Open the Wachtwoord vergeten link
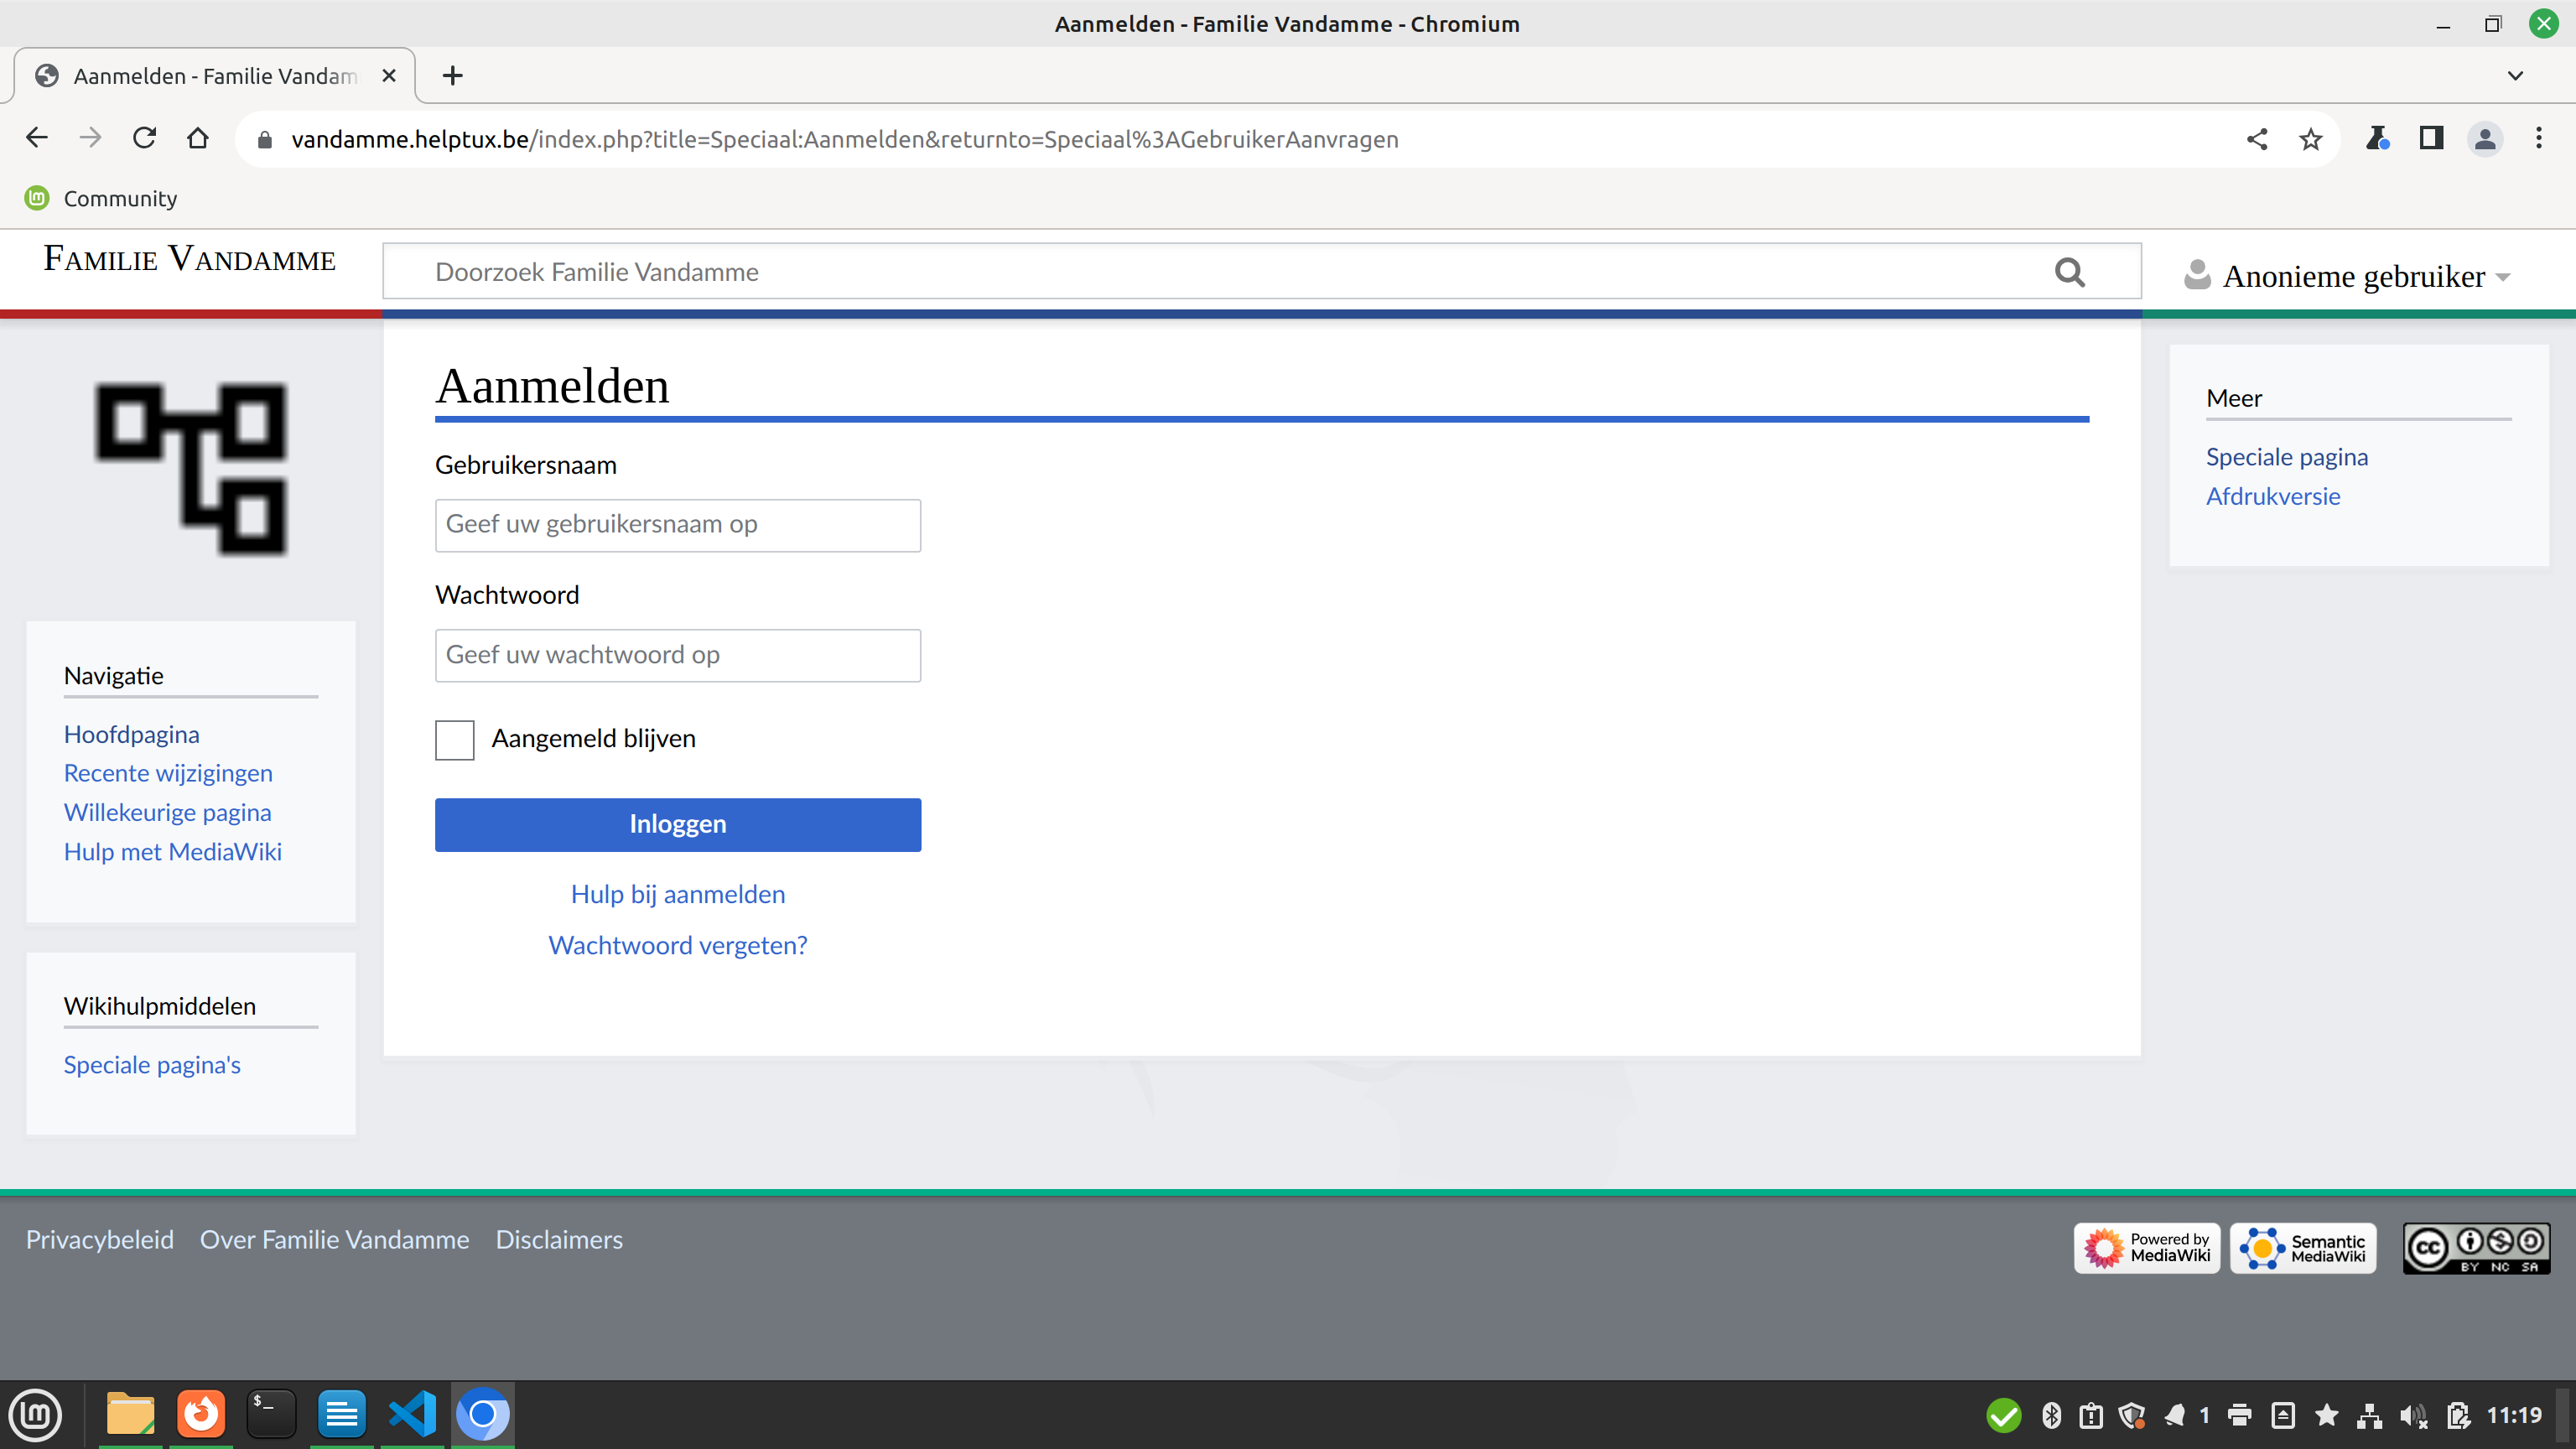This screenshot has height=1449, width=2576. (x=677, y=945)
